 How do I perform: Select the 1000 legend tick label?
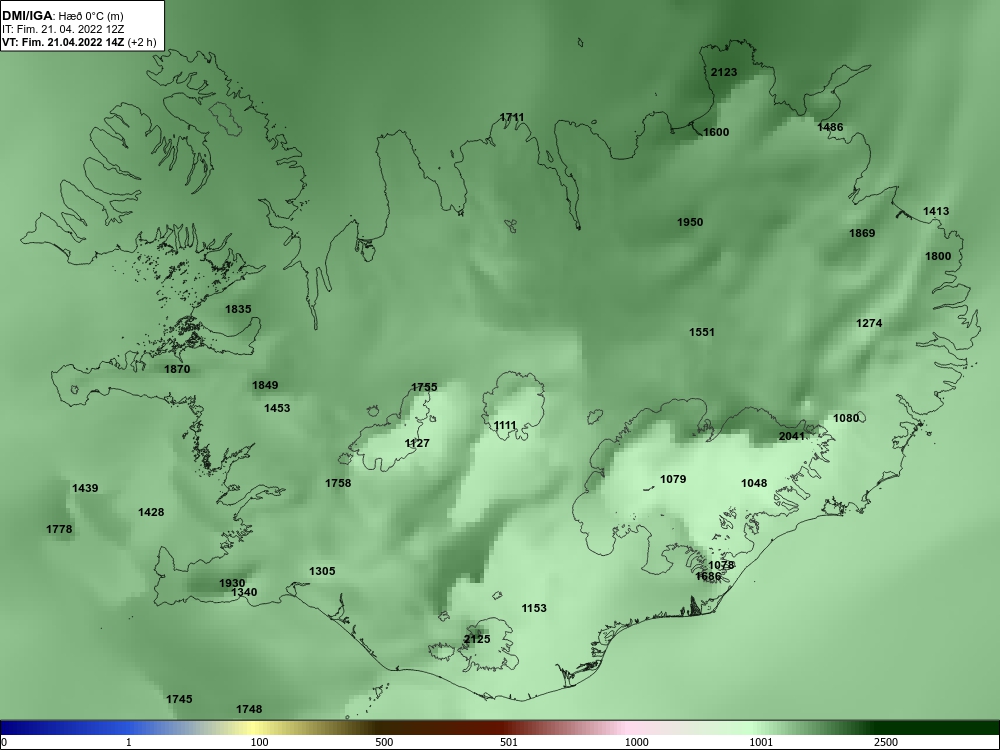(636, 742)
